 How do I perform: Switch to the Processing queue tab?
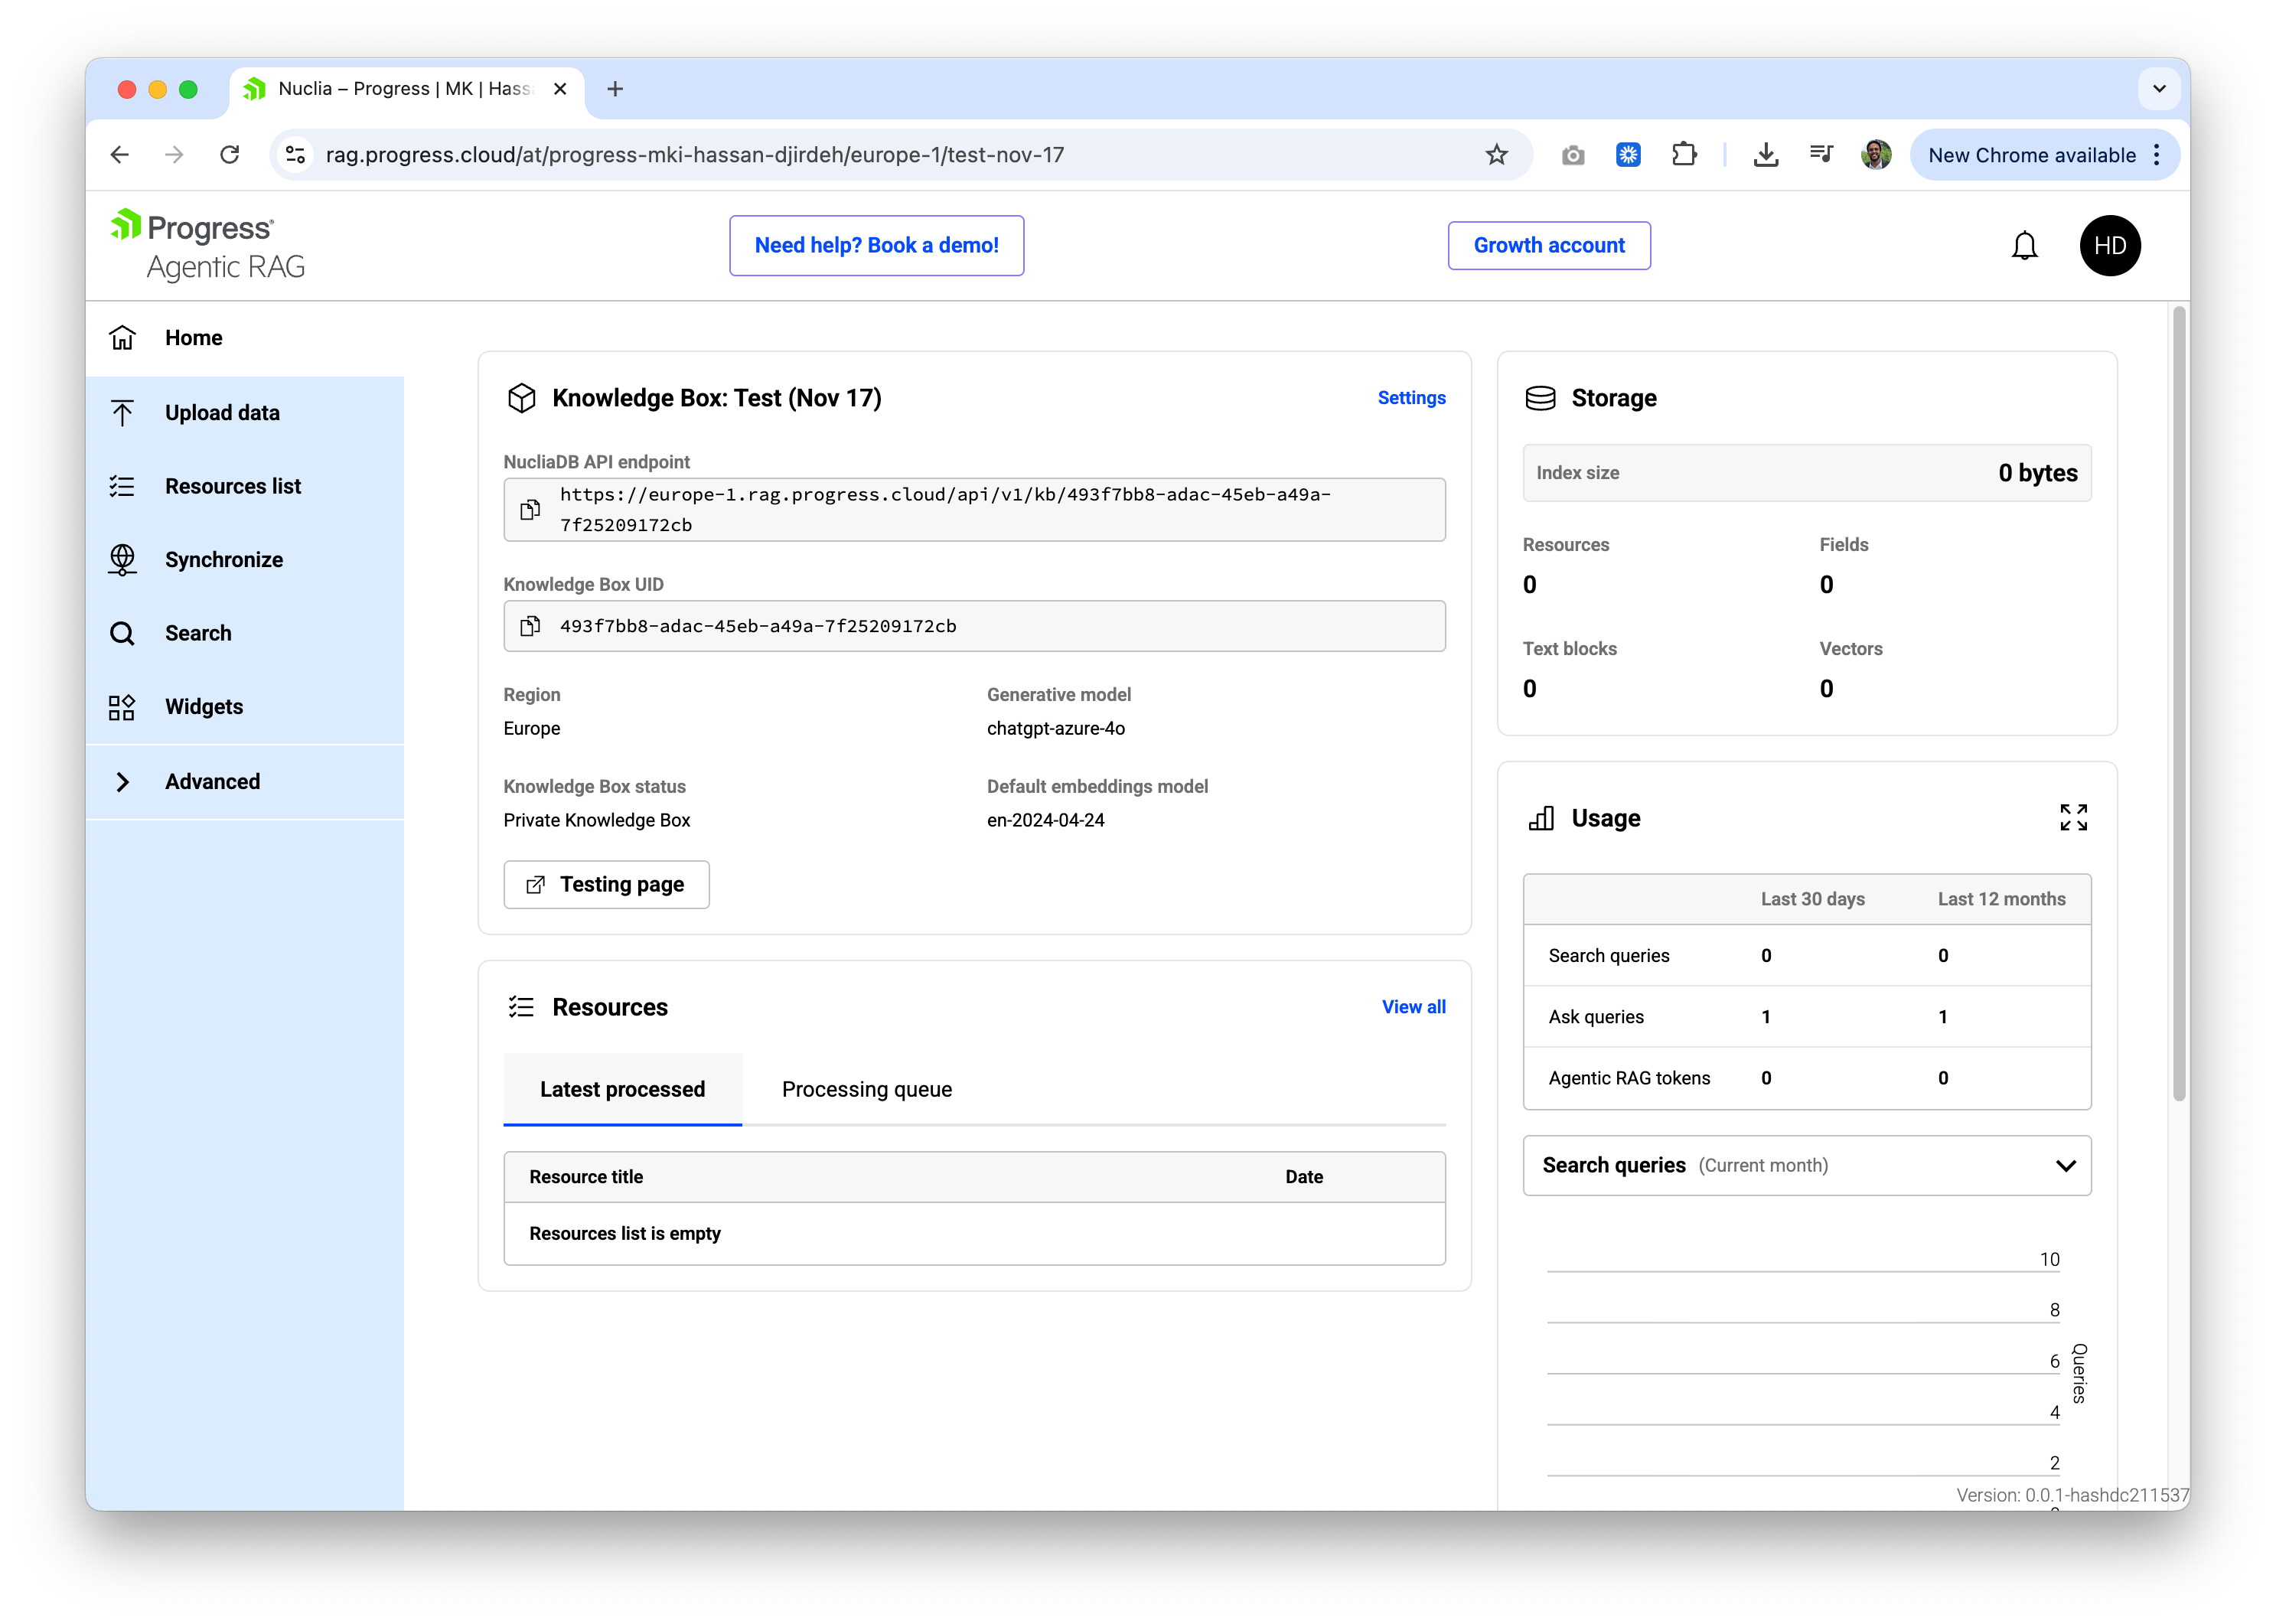pyautogui.click(x=866, y=1089)
